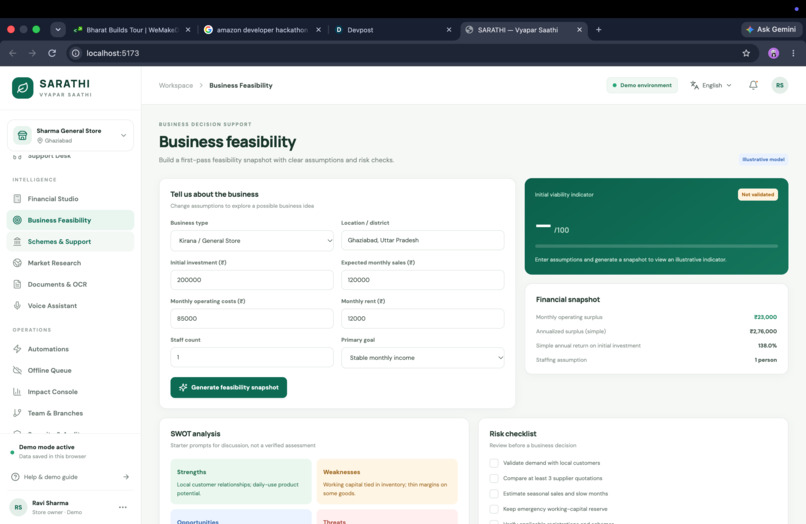Bookmark this page with star
This screenshot has width=806, height=524.
[746, 53]
